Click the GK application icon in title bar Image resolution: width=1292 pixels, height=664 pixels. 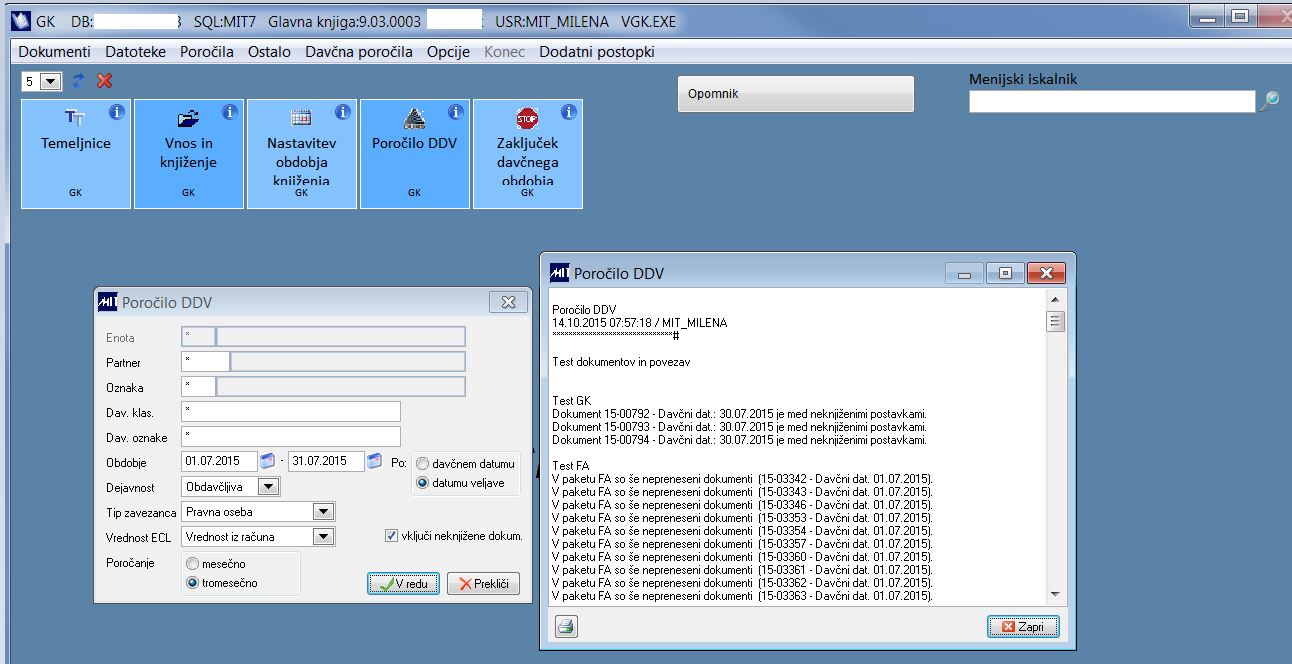pyautogui.click(x=20, y=21)
